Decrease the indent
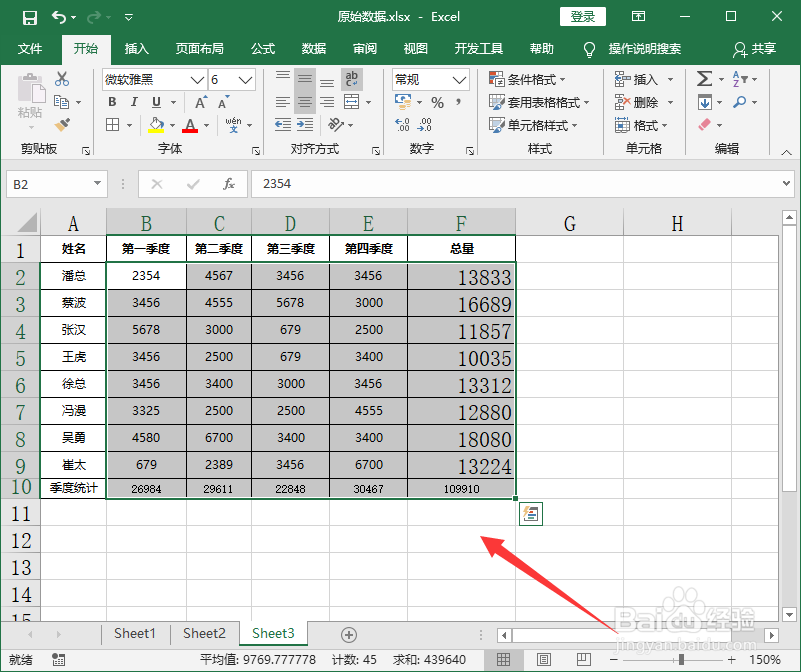The height and width of the screenshot is (672, 801). point(282,125)
